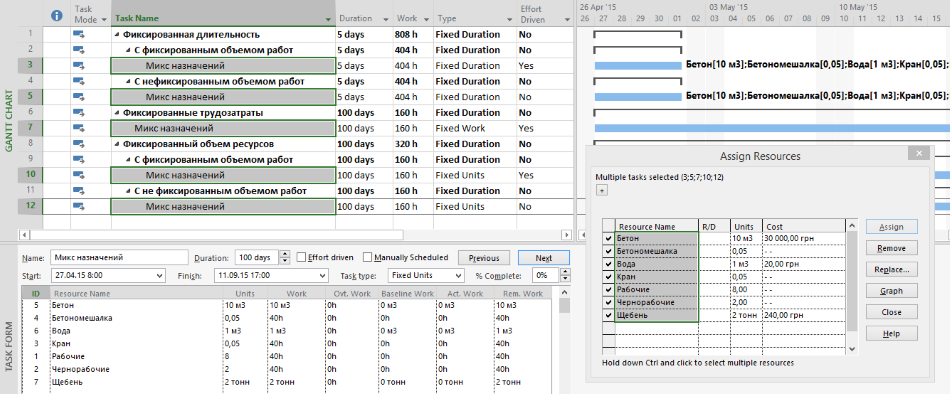Image resolution: width=950 pixels, height=394 pixels.
Task: Click the Indicators info column header icon
Action: 57,16
